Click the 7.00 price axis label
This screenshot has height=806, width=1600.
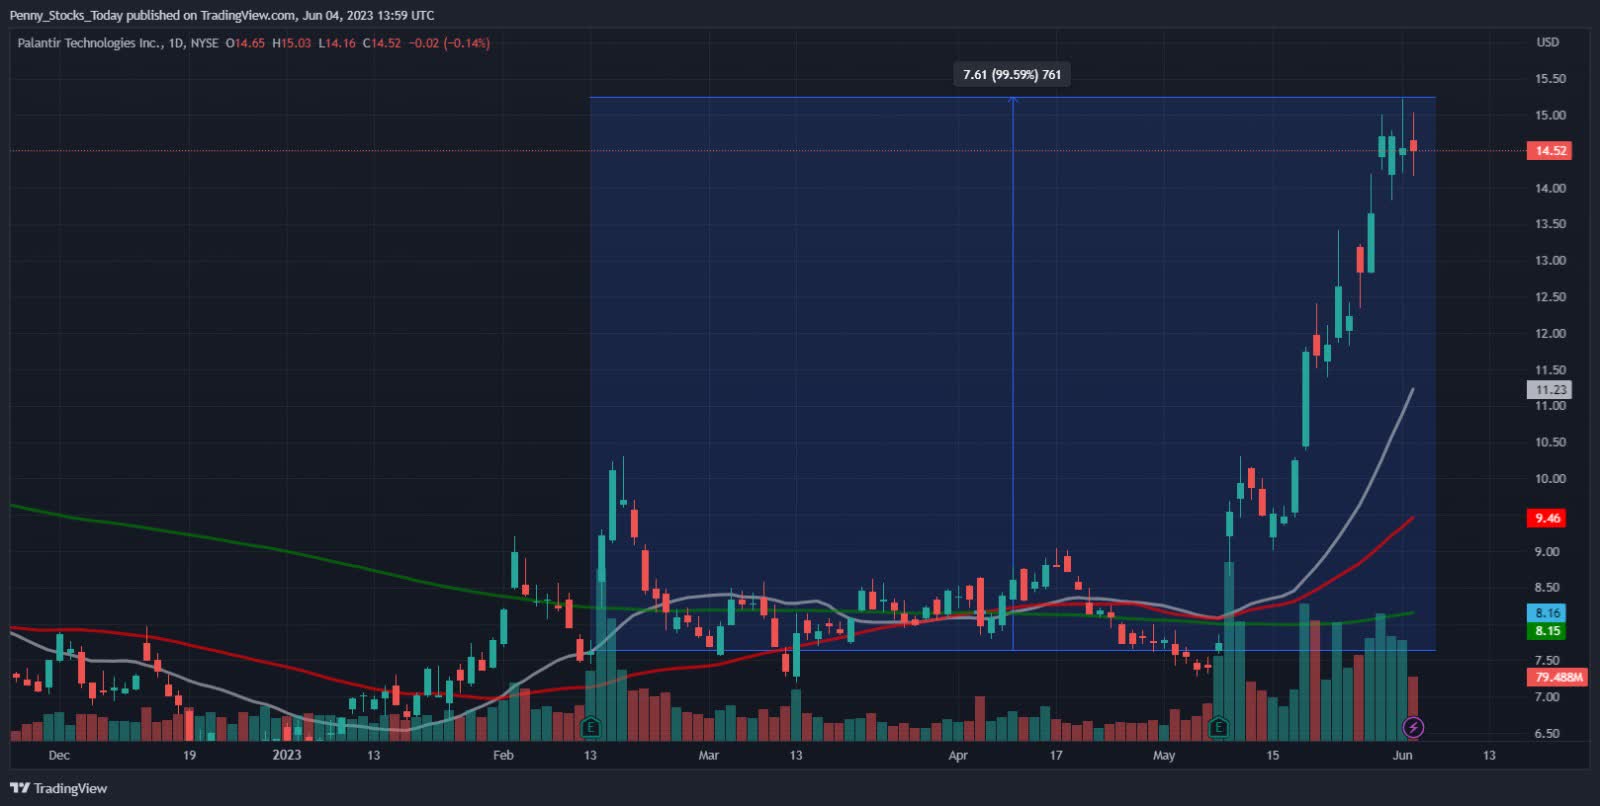click(x=1547, y=697)
